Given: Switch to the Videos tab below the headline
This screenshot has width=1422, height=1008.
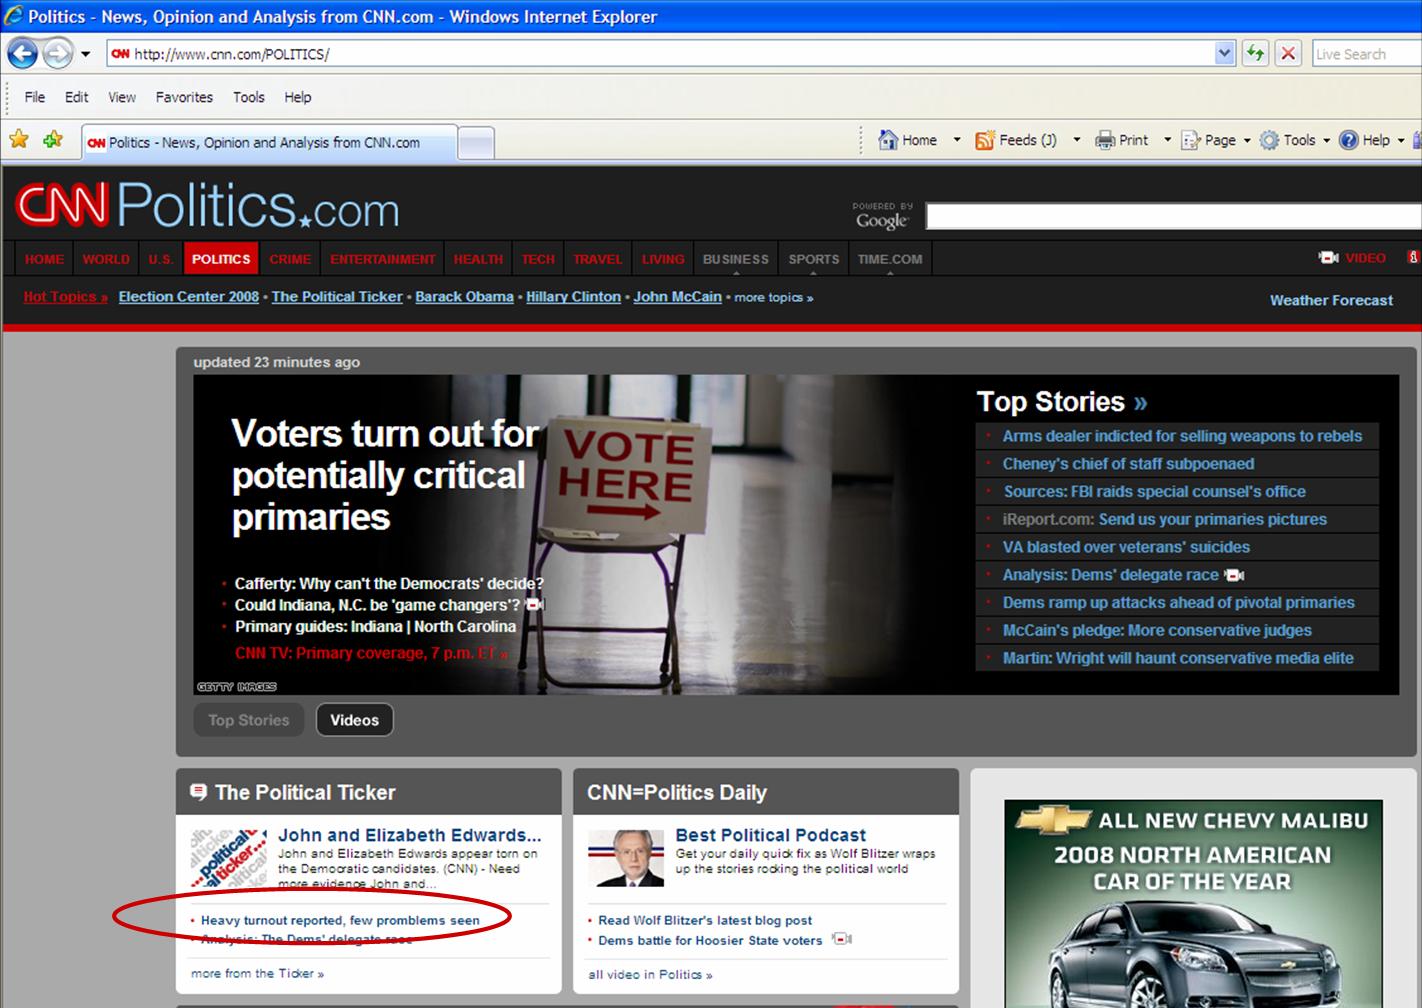Looking at the screenshot, I should pyautogui.click(x=355, y=720).
